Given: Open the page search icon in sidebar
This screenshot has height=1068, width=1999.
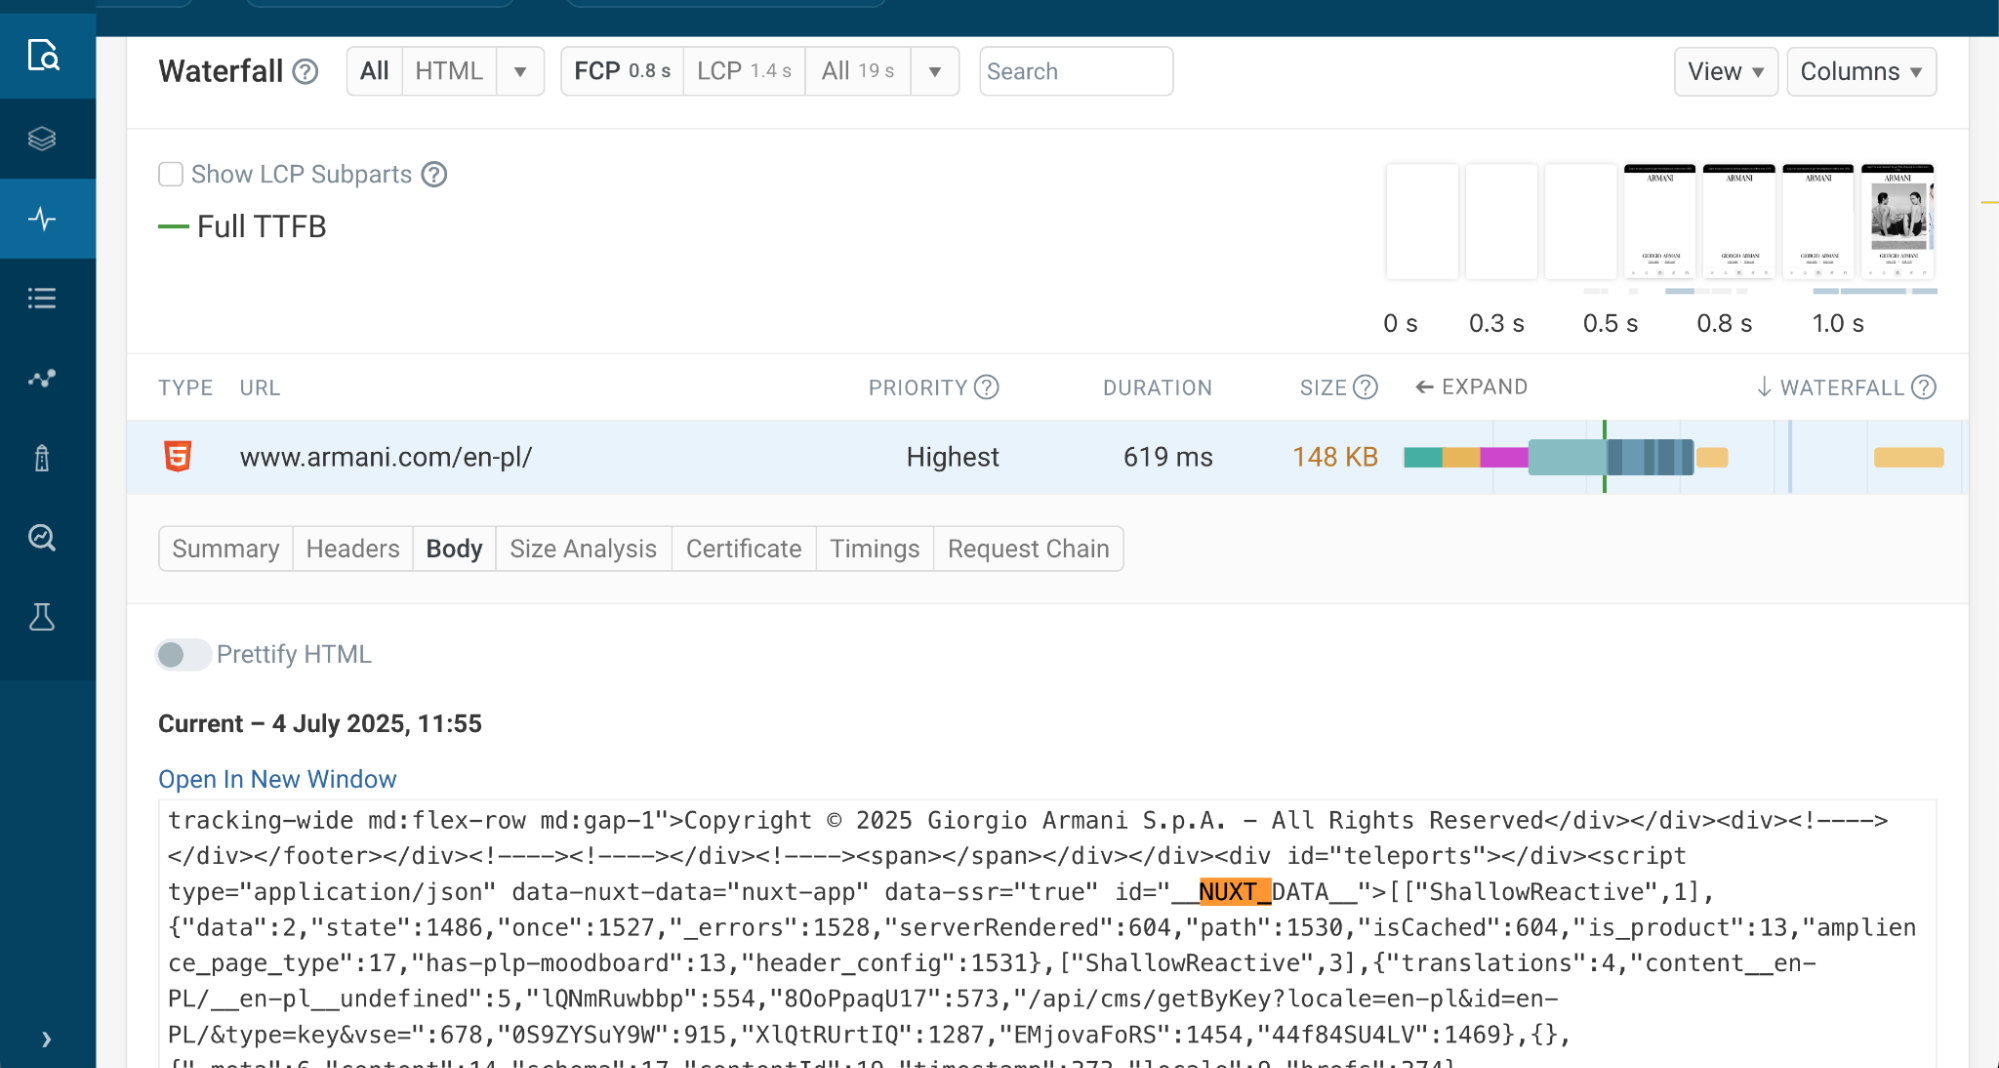Looking at the screenshot, I should (x=43, y=55).
